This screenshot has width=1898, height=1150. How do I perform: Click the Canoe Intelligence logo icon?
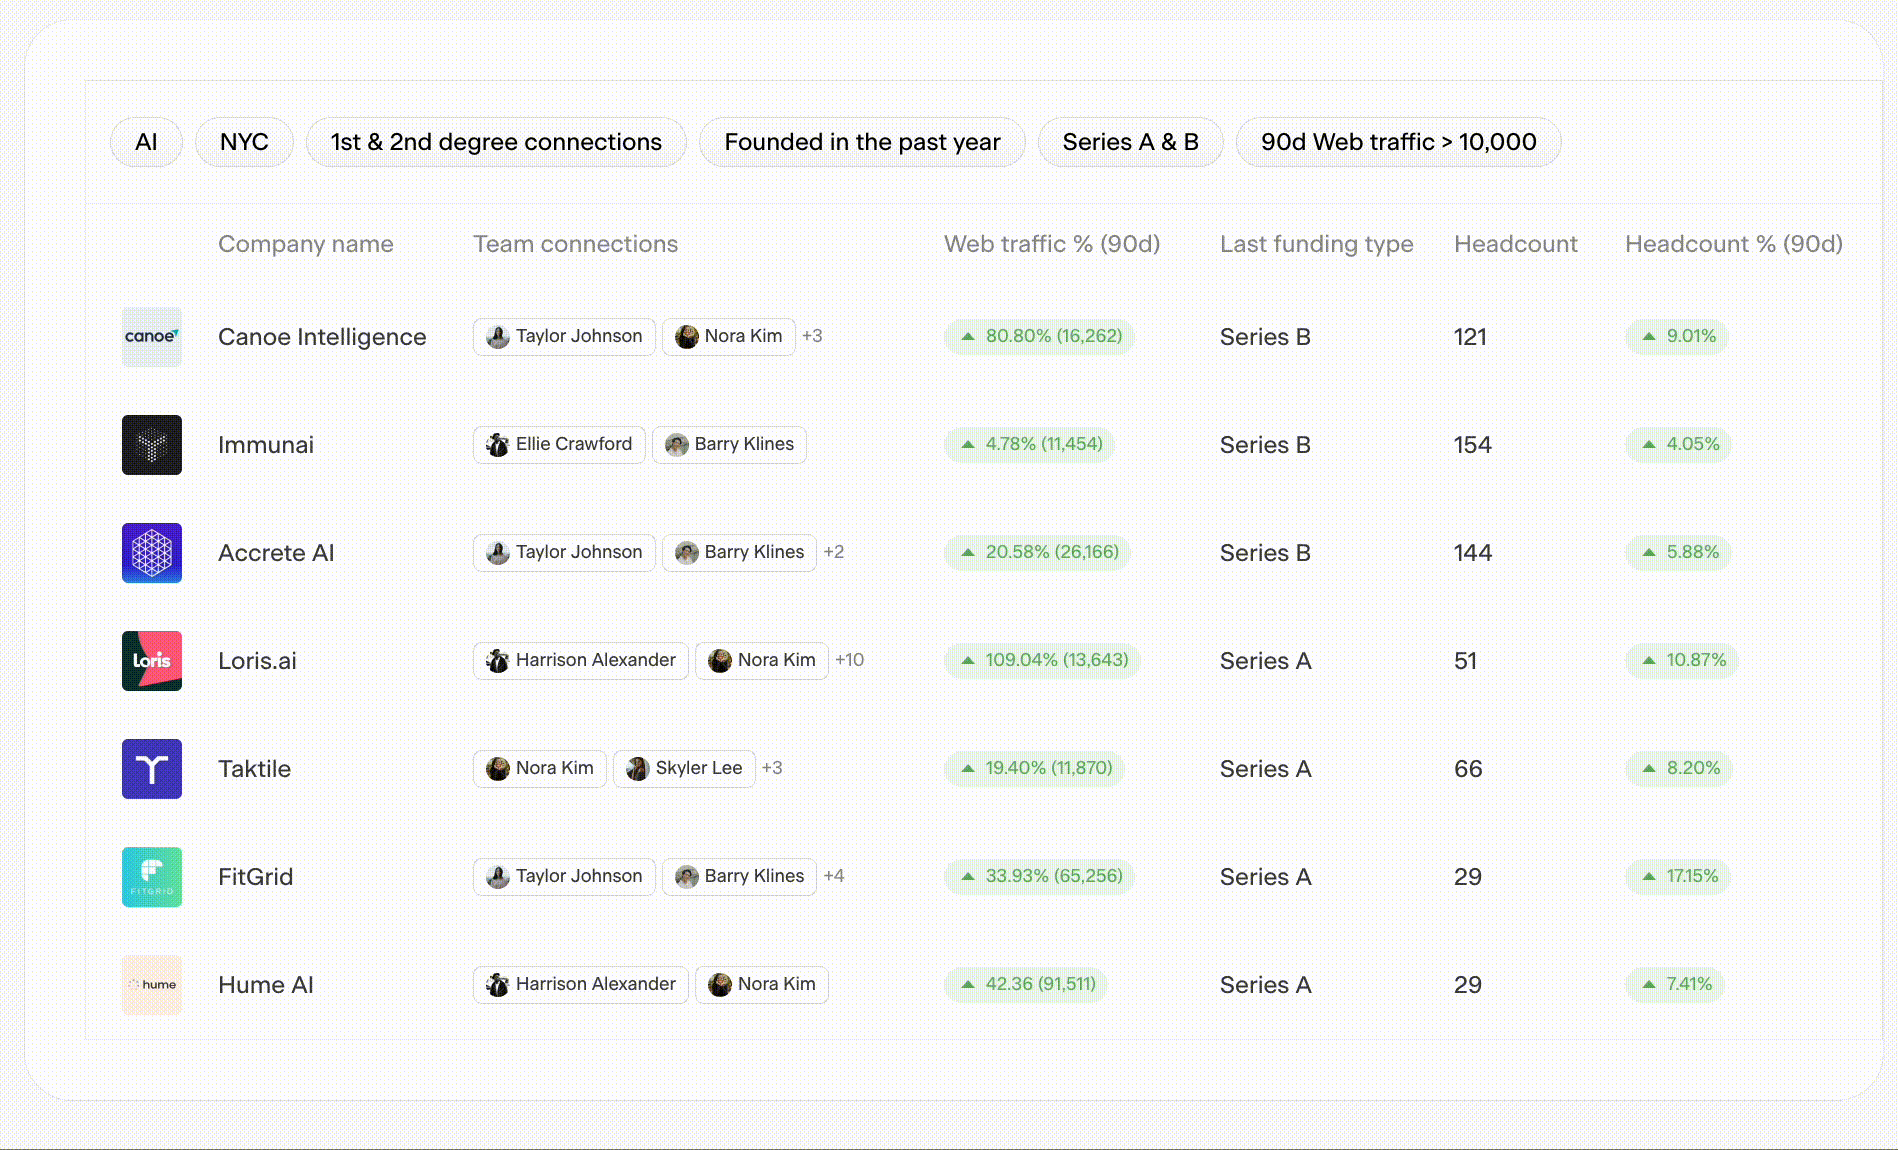pyautogui.click(x=152, y=337)
